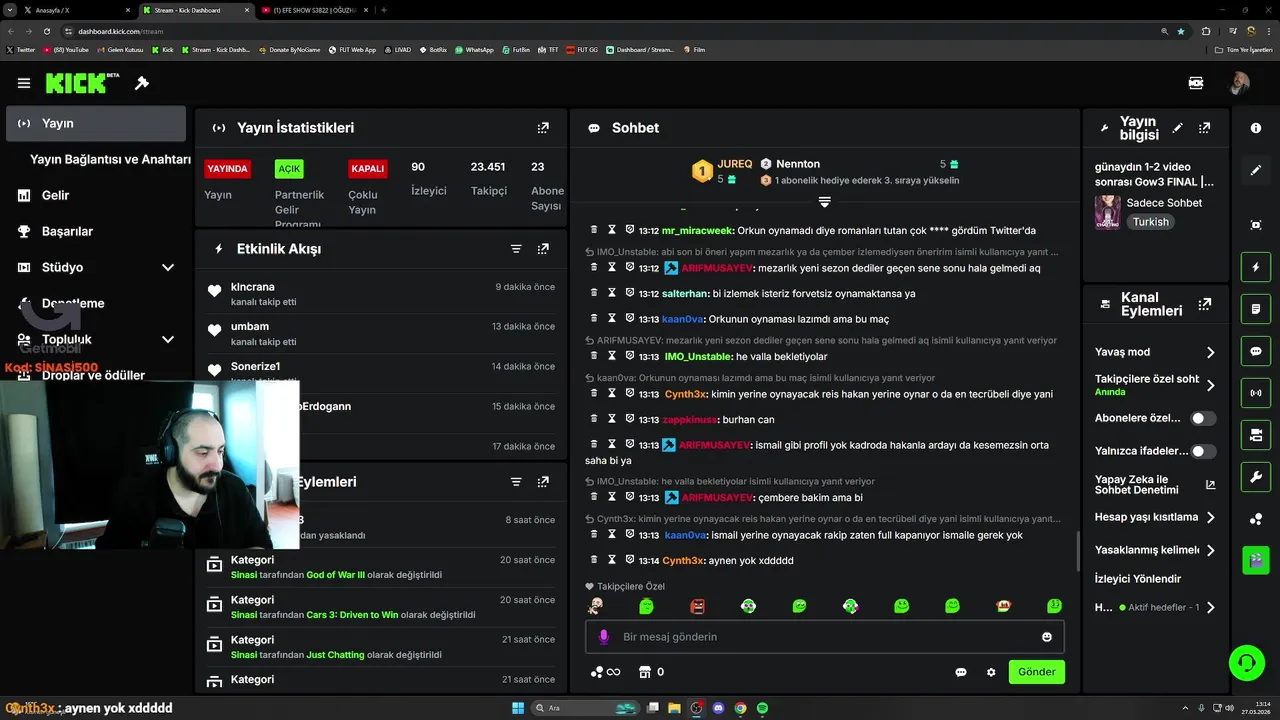Image resolution: width=1280 pixels, height=720 pixels.
Task: Click the red angry face emote
Action: coord(697,606)
